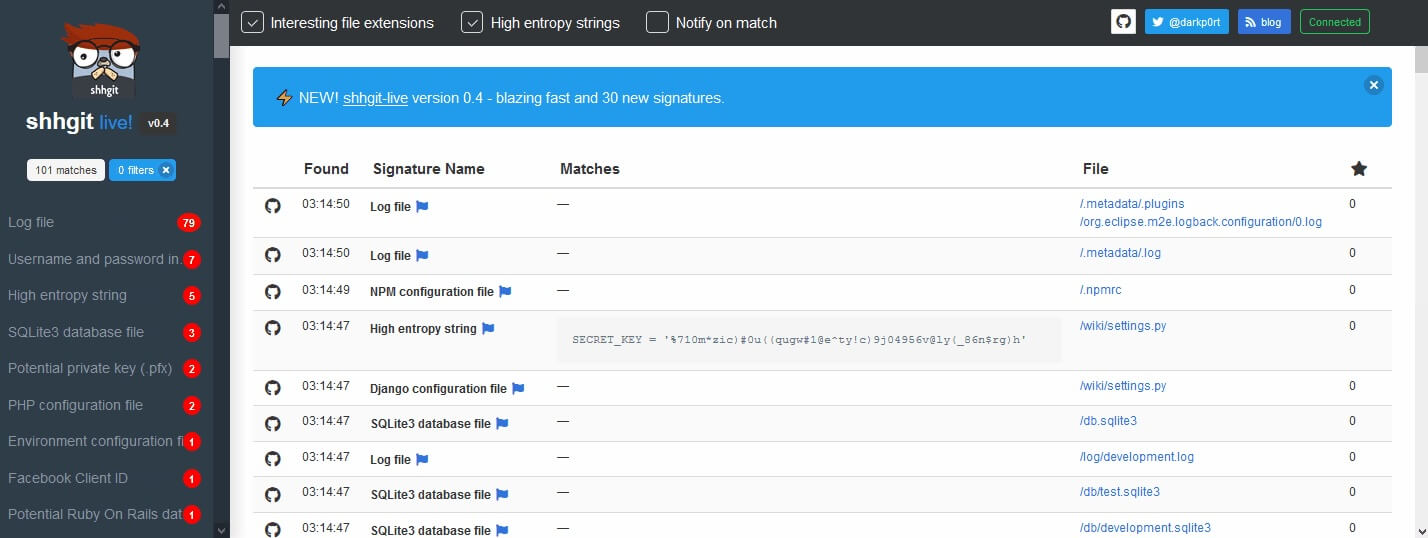Open the /.metadata/.log file link
Viewport: 1428px width, 538px height.
(x=1120, y=254)
